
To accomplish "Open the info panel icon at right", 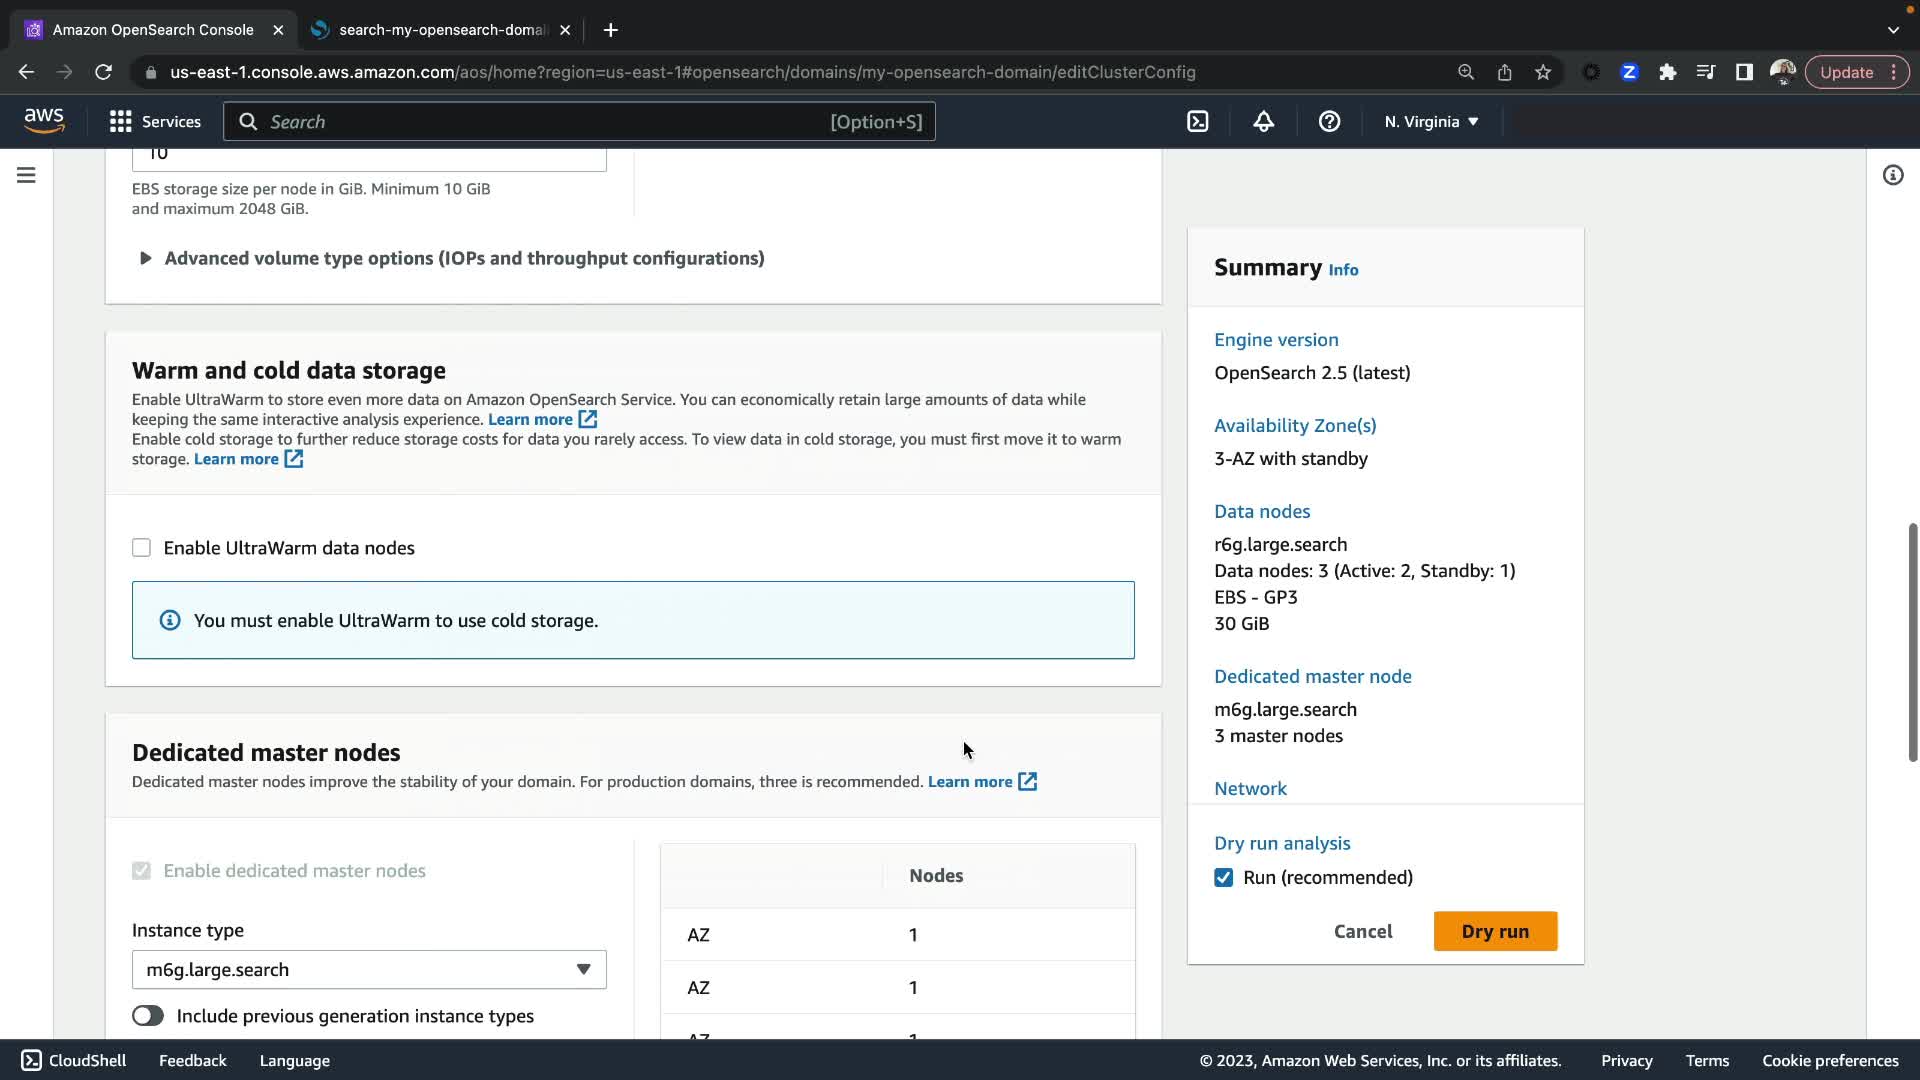I will tap(1892, 176).
